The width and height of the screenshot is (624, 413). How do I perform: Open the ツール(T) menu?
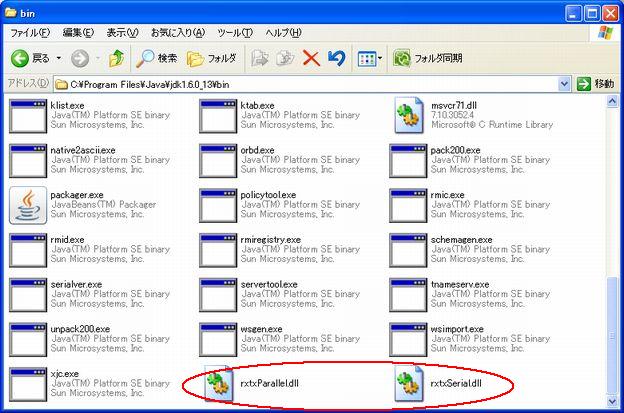click(x=235, y=33)
